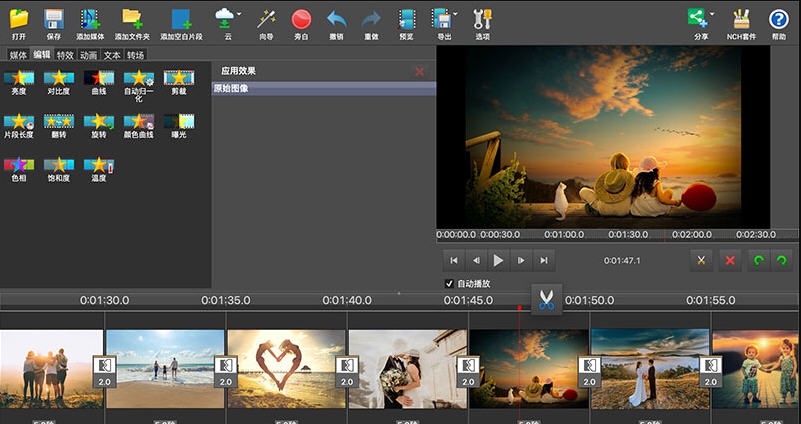Play the slideshow preview

(x=499, y=261)
